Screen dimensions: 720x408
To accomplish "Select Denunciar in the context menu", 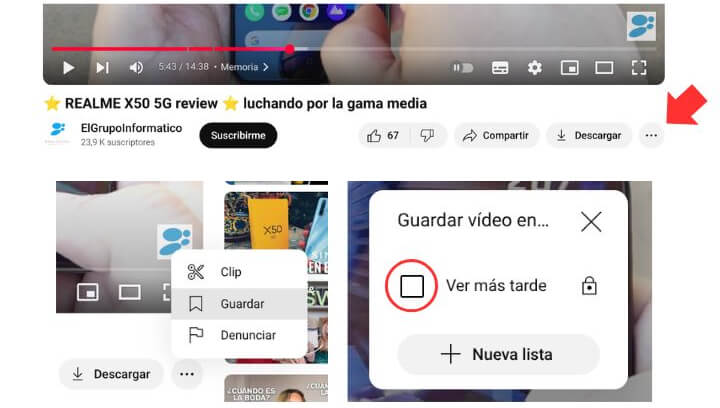I will coord(239,335).
